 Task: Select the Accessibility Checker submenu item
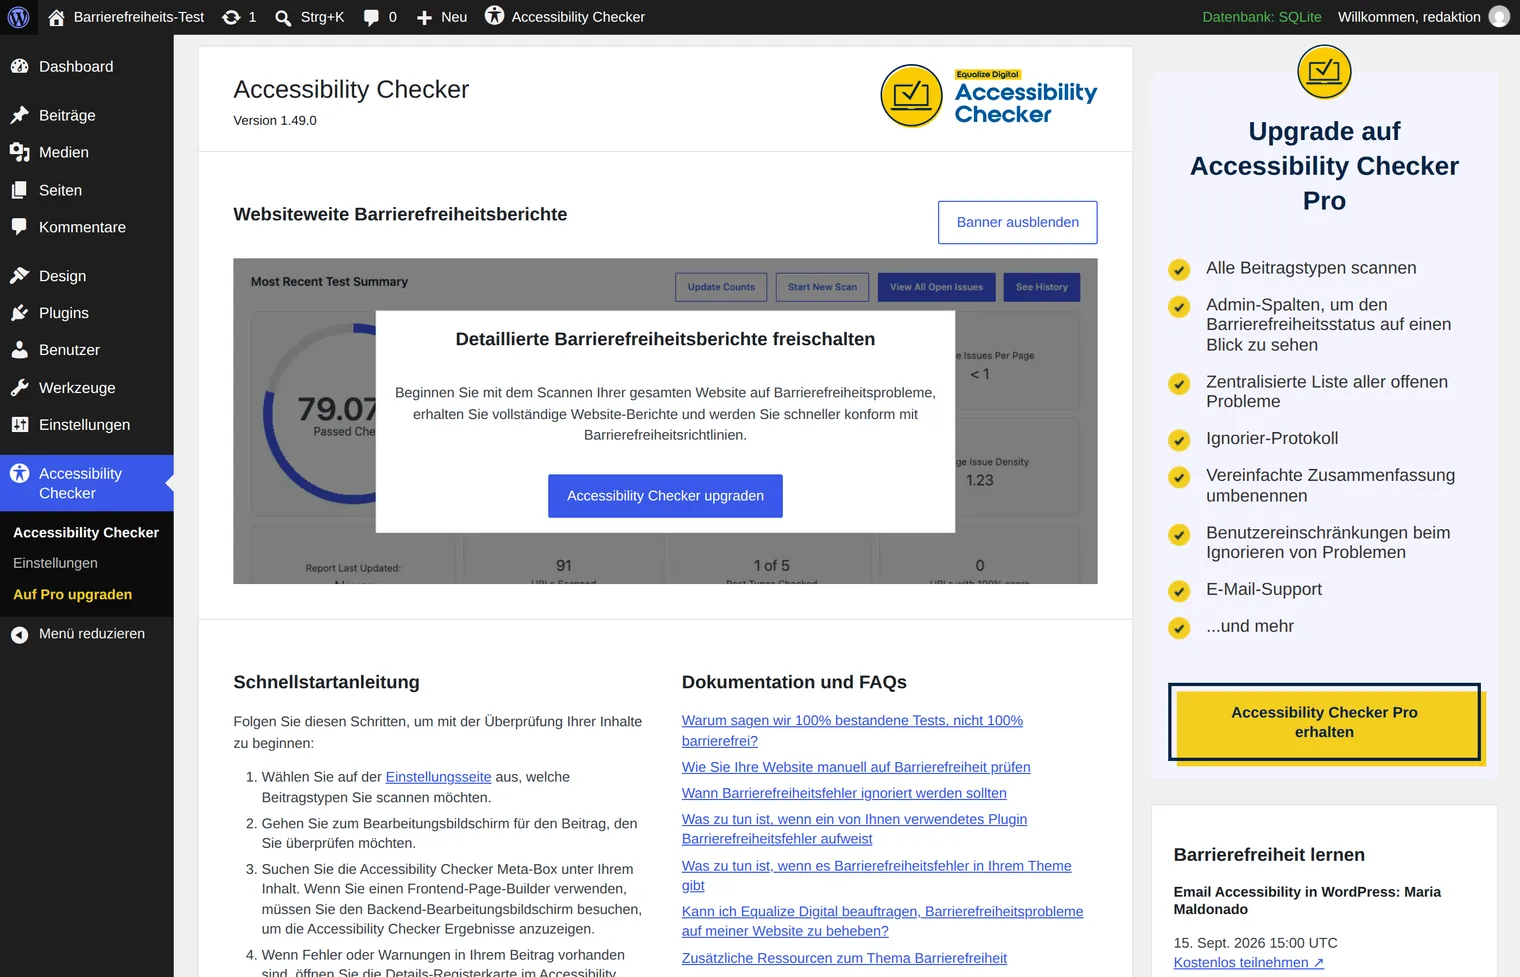[x=86, y=532]
